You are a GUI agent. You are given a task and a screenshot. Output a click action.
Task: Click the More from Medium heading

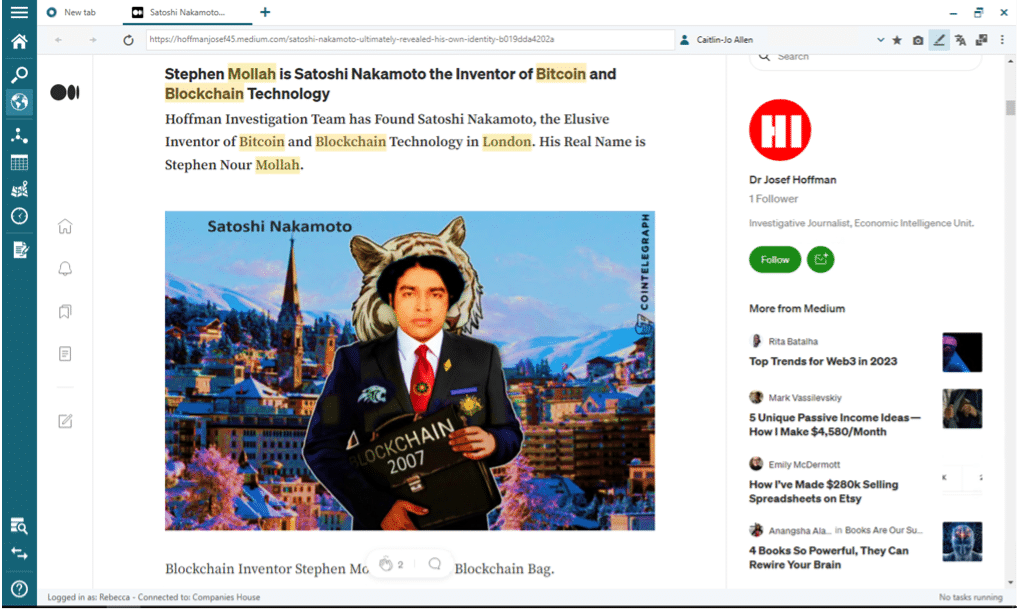point(797,309)
